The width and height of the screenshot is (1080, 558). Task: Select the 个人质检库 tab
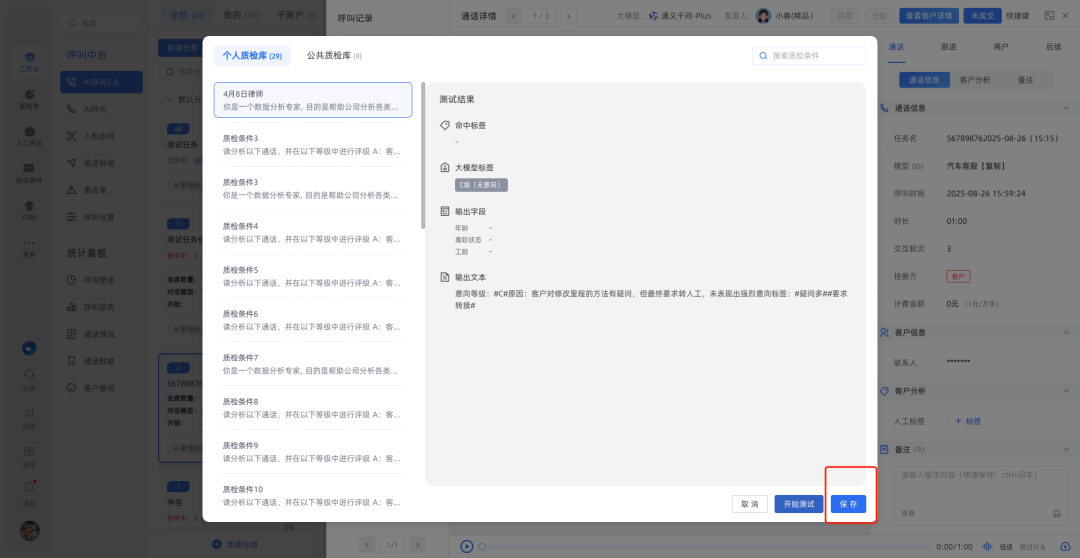pyautogui.click(x=252, y=56)
